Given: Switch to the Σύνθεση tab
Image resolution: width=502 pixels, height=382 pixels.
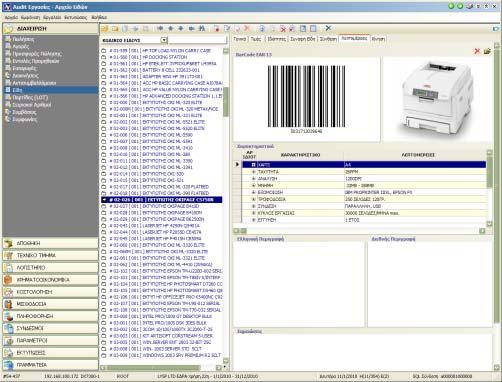Looking at the screenshot, I should (x=328, y=39).
